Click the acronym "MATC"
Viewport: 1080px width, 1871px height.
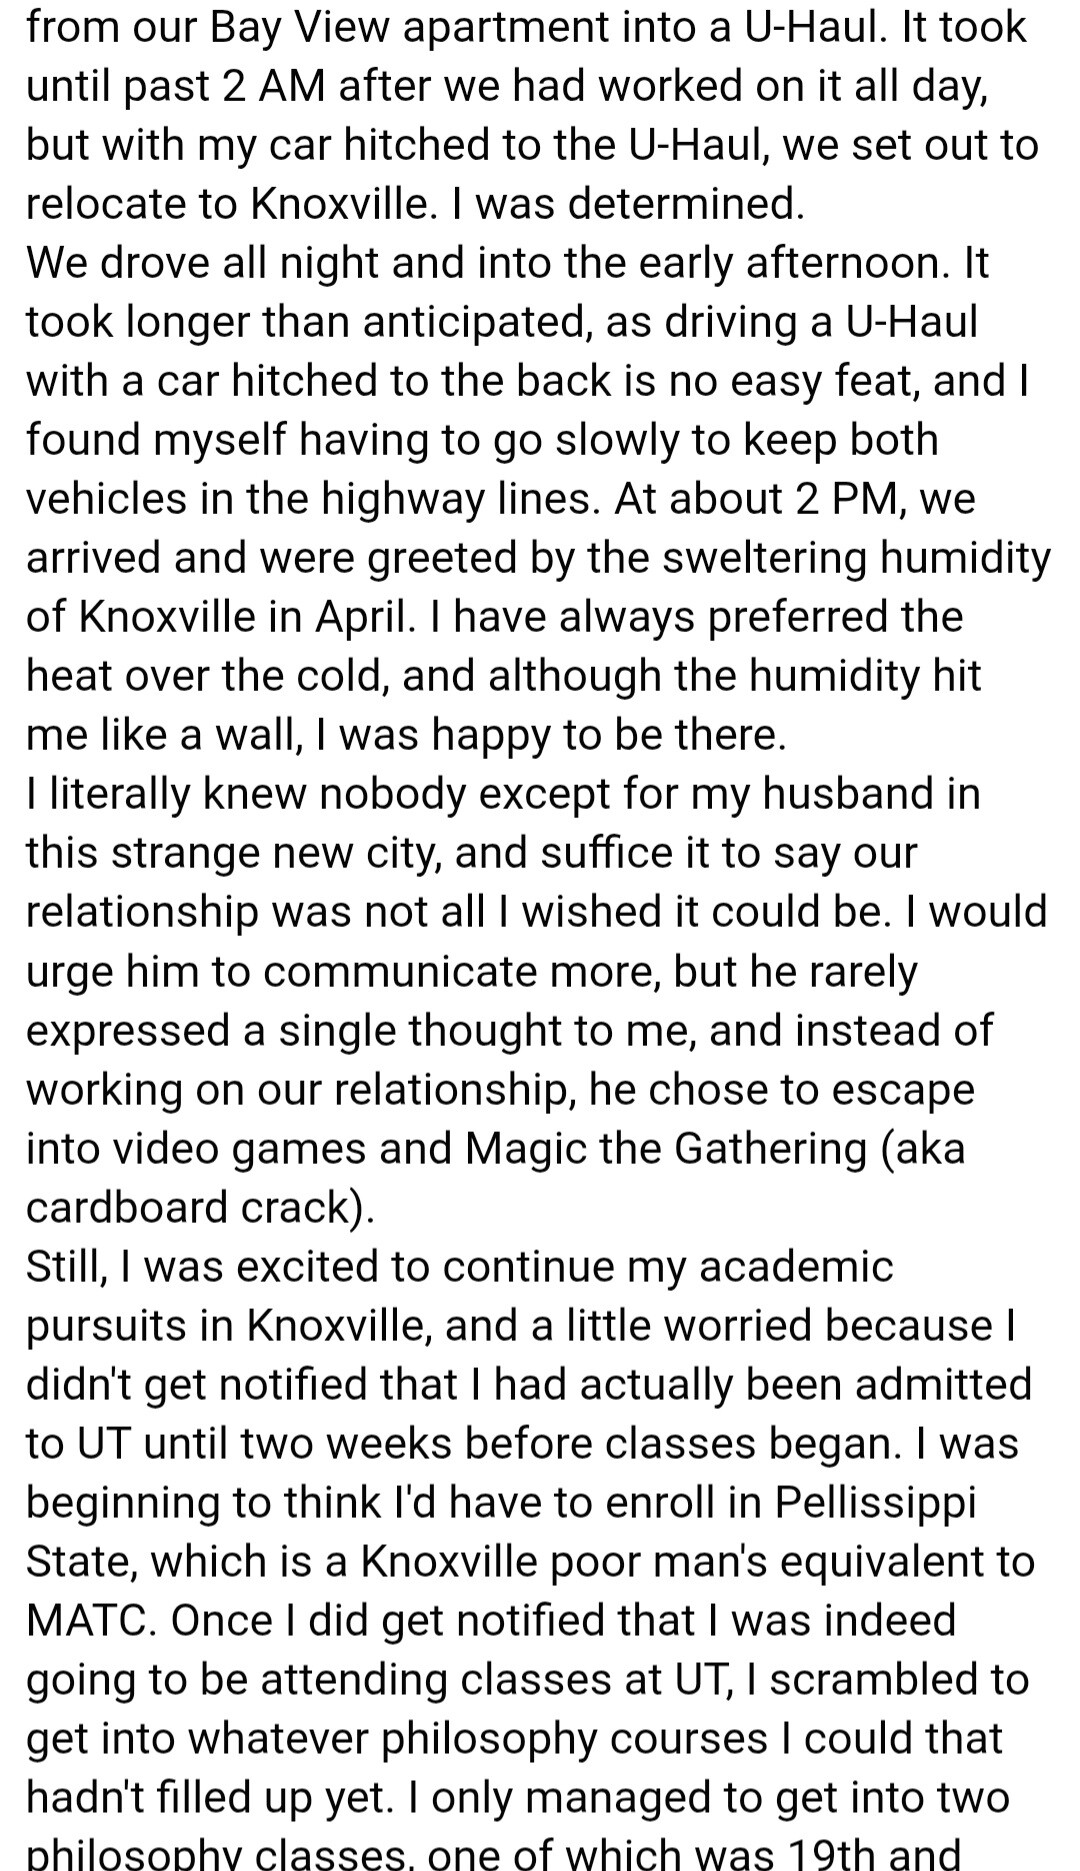(91, 1620)
